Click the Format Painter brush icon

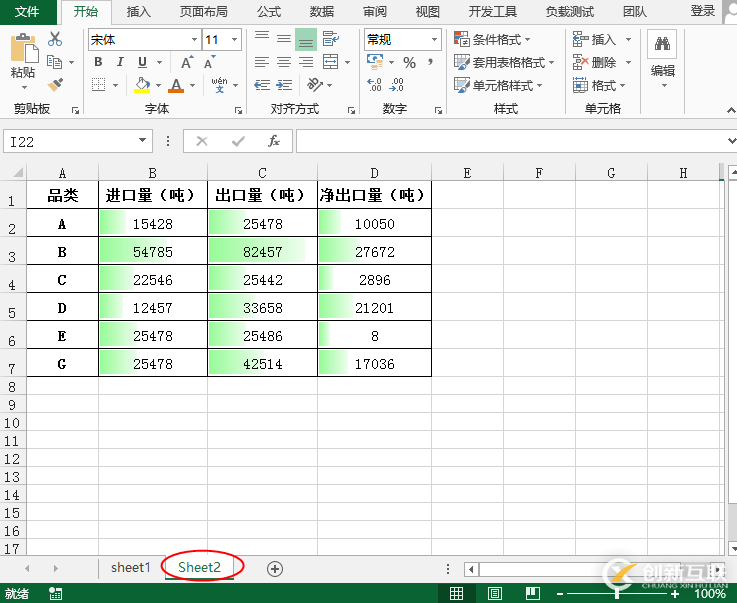click(x=55, y=85)
